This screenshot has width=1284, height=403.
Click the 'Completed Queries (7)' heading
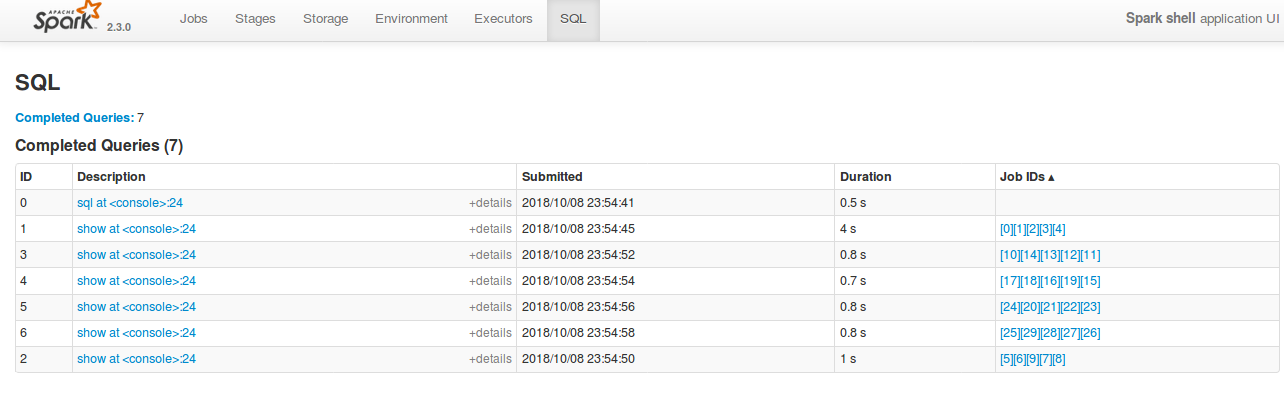(x=99, y=146)
